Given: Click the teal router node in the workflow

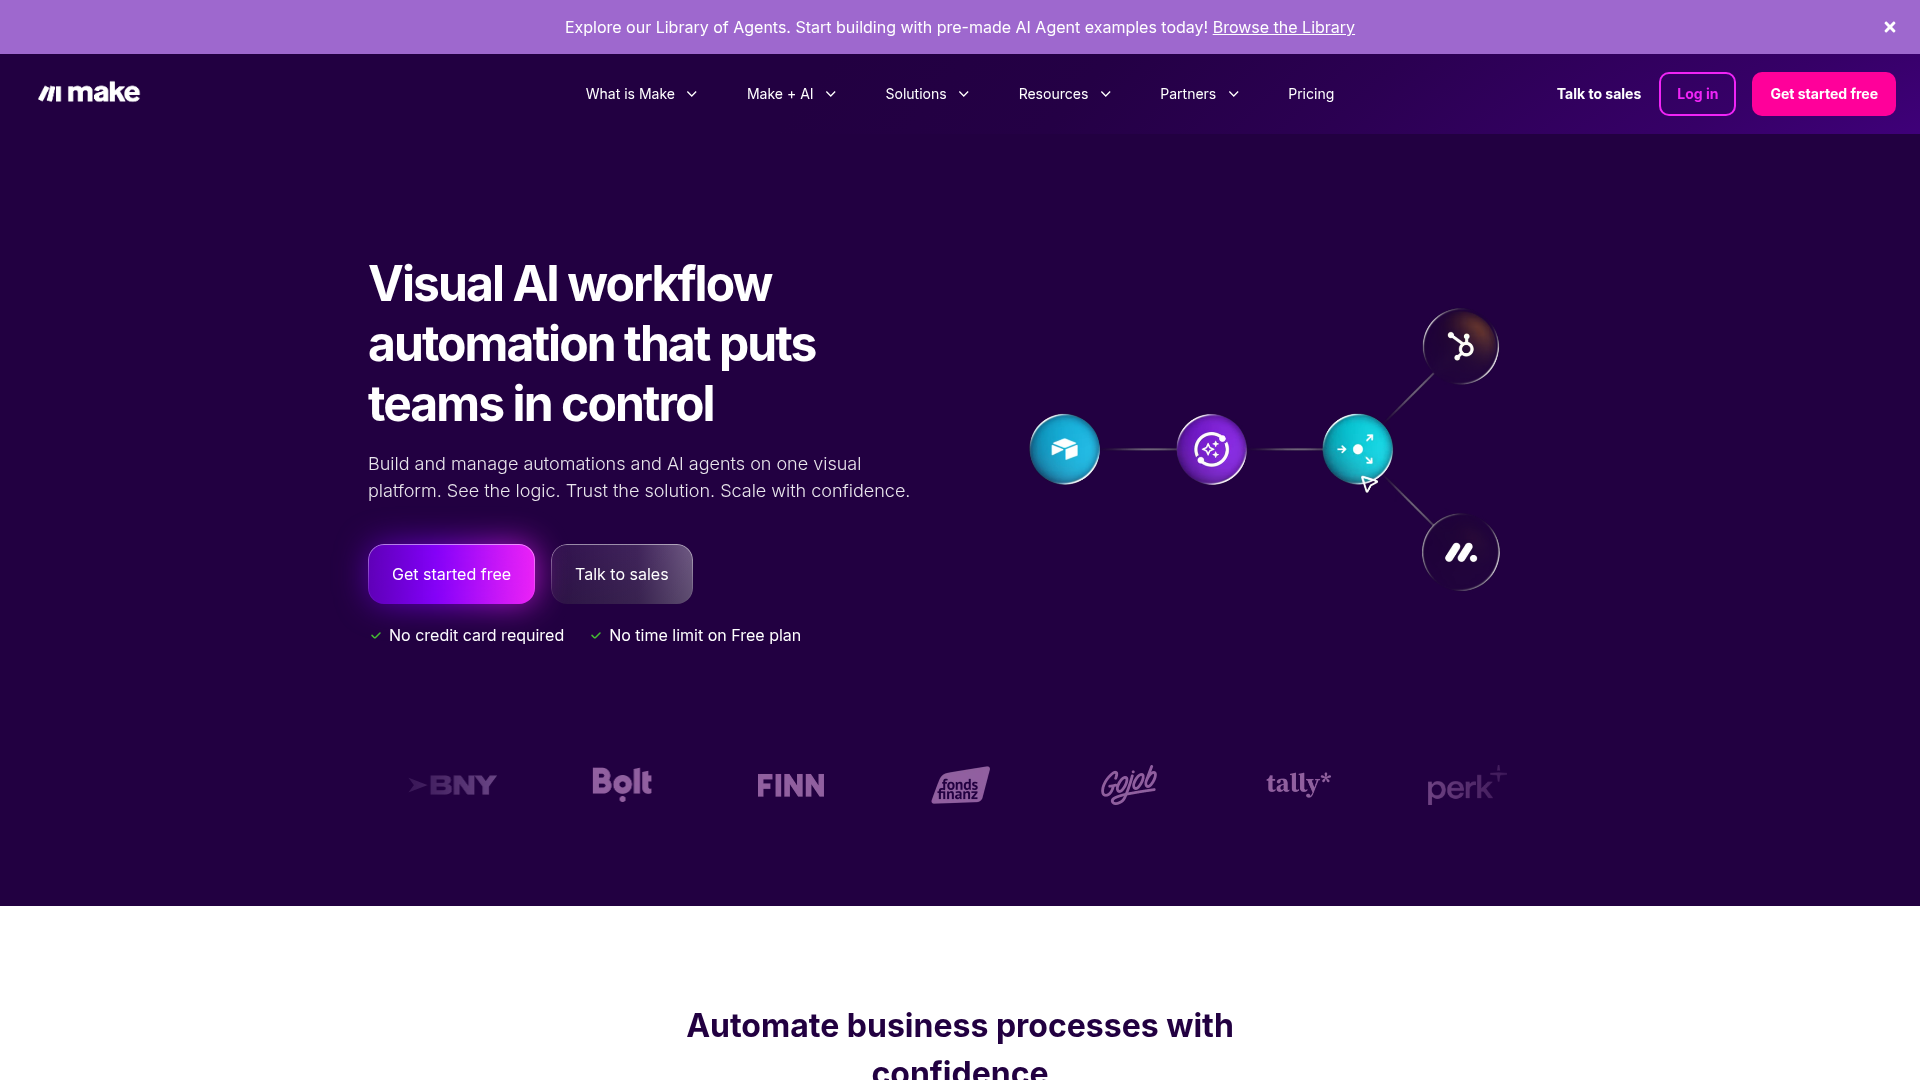Looking at the screenshot, I should (x=1357, y=449).
